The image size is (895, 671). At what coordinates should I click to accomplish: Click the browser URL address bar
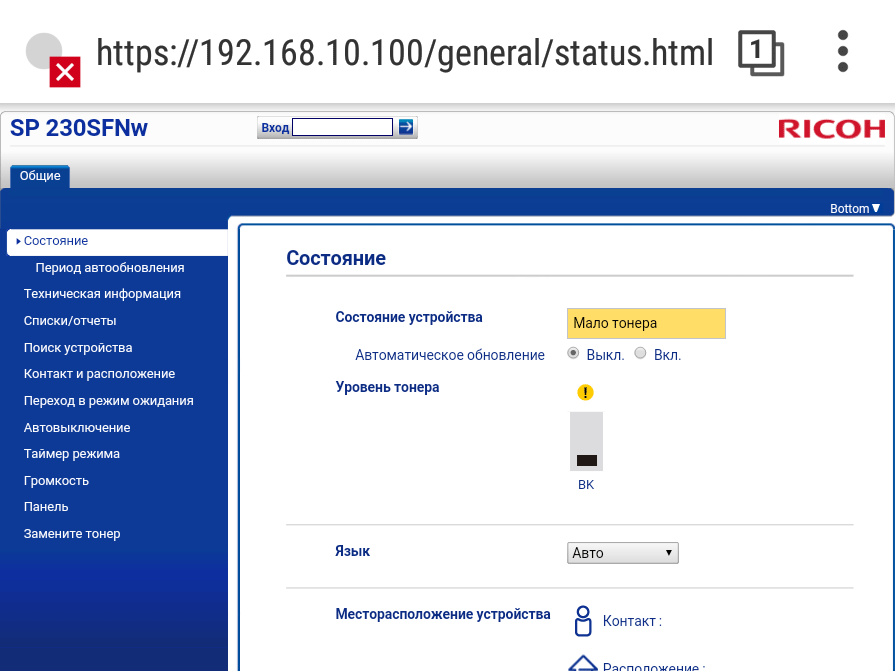point(405,53)
